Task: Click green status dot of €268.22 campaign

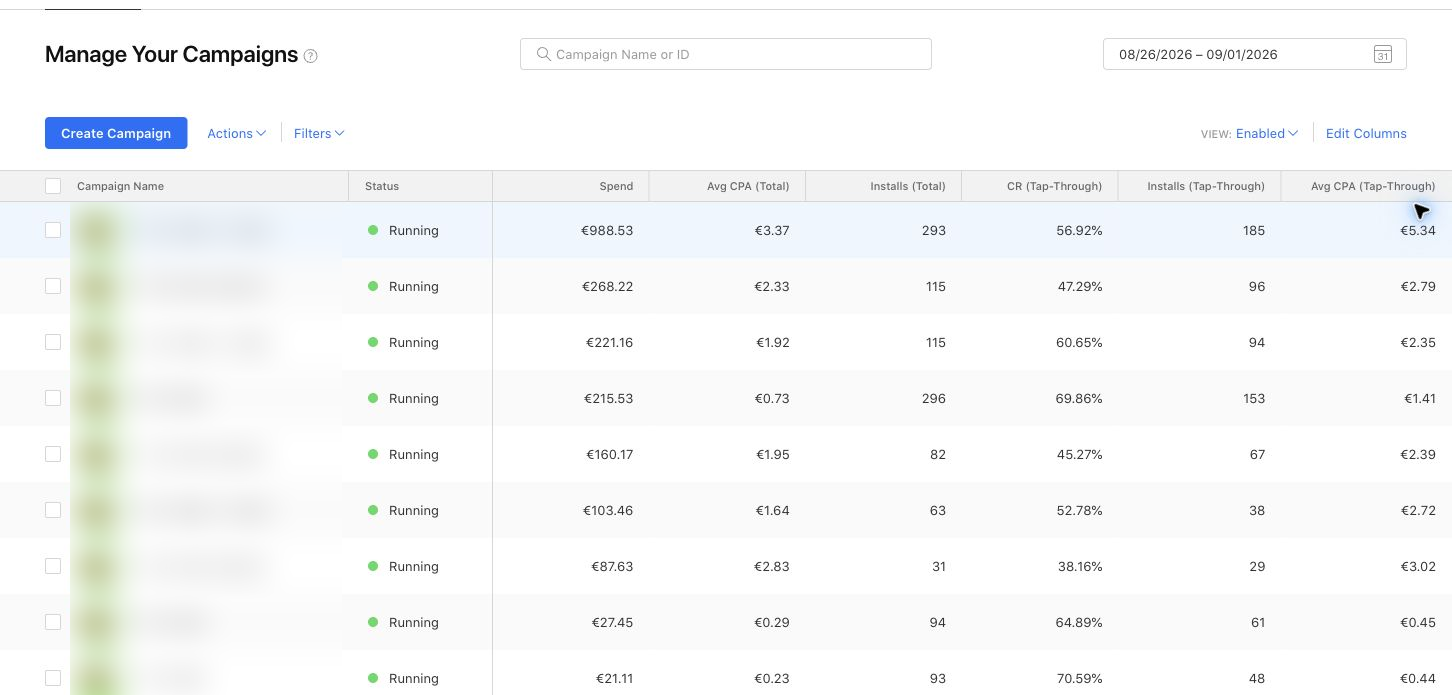Action: pyautogui.click(x=373, y=286)
